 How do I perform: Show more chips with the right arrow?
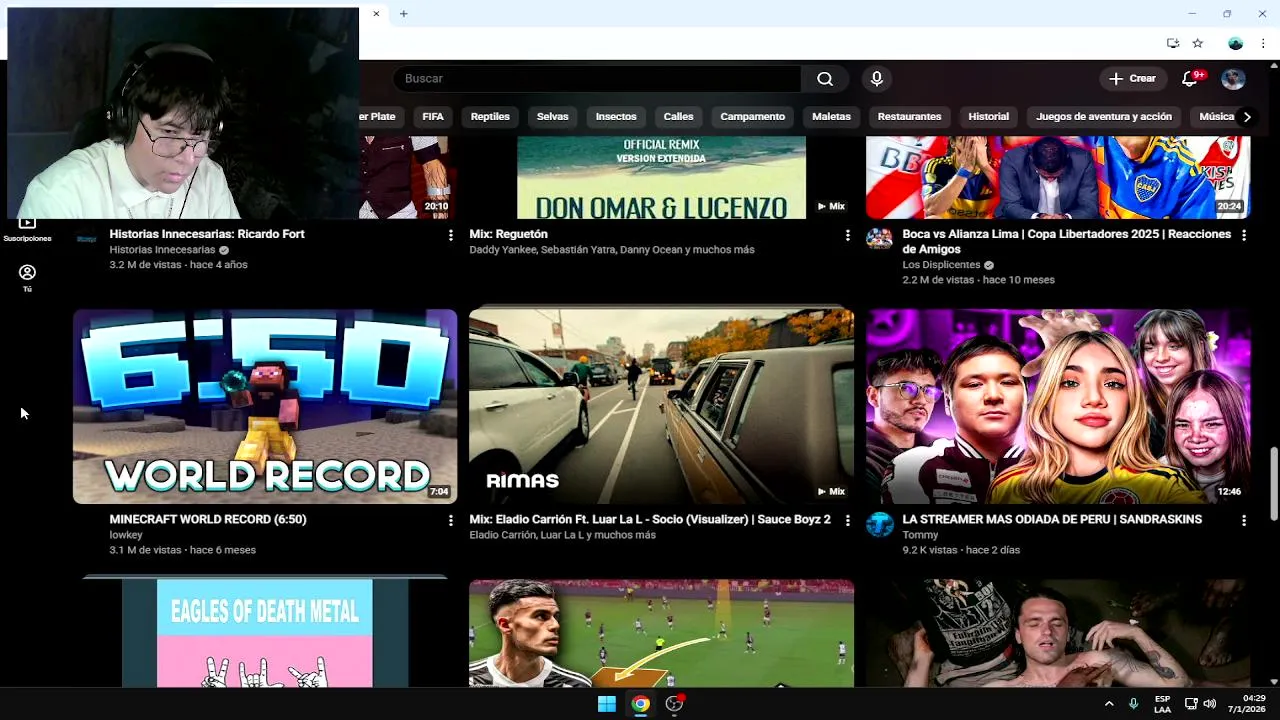click(x=1247, y=117)
